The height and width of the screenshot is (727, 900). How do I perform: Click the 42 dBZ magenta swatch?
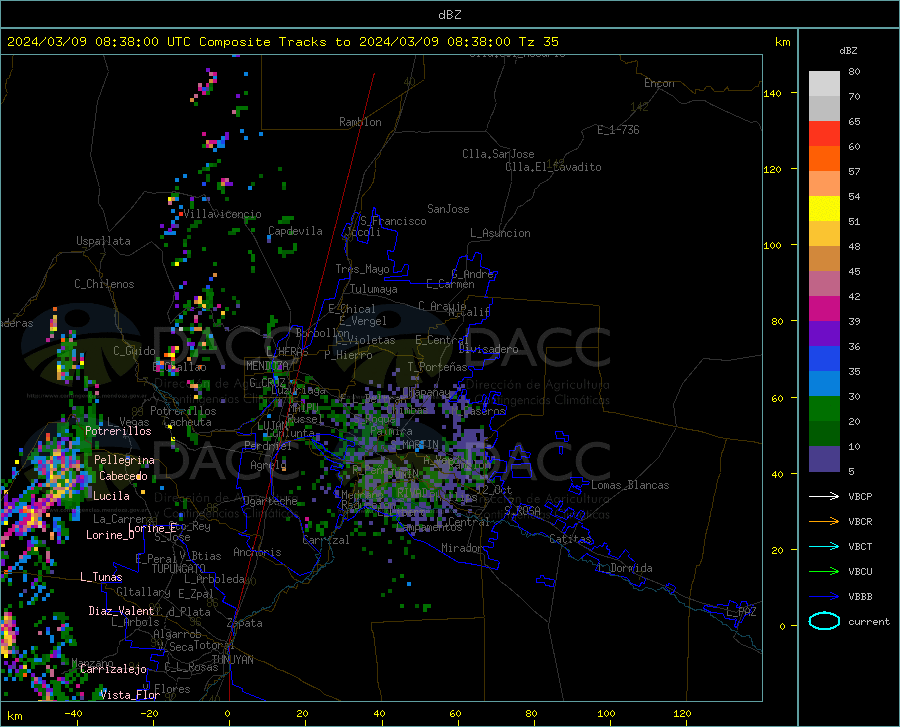[x=824, y=309]
